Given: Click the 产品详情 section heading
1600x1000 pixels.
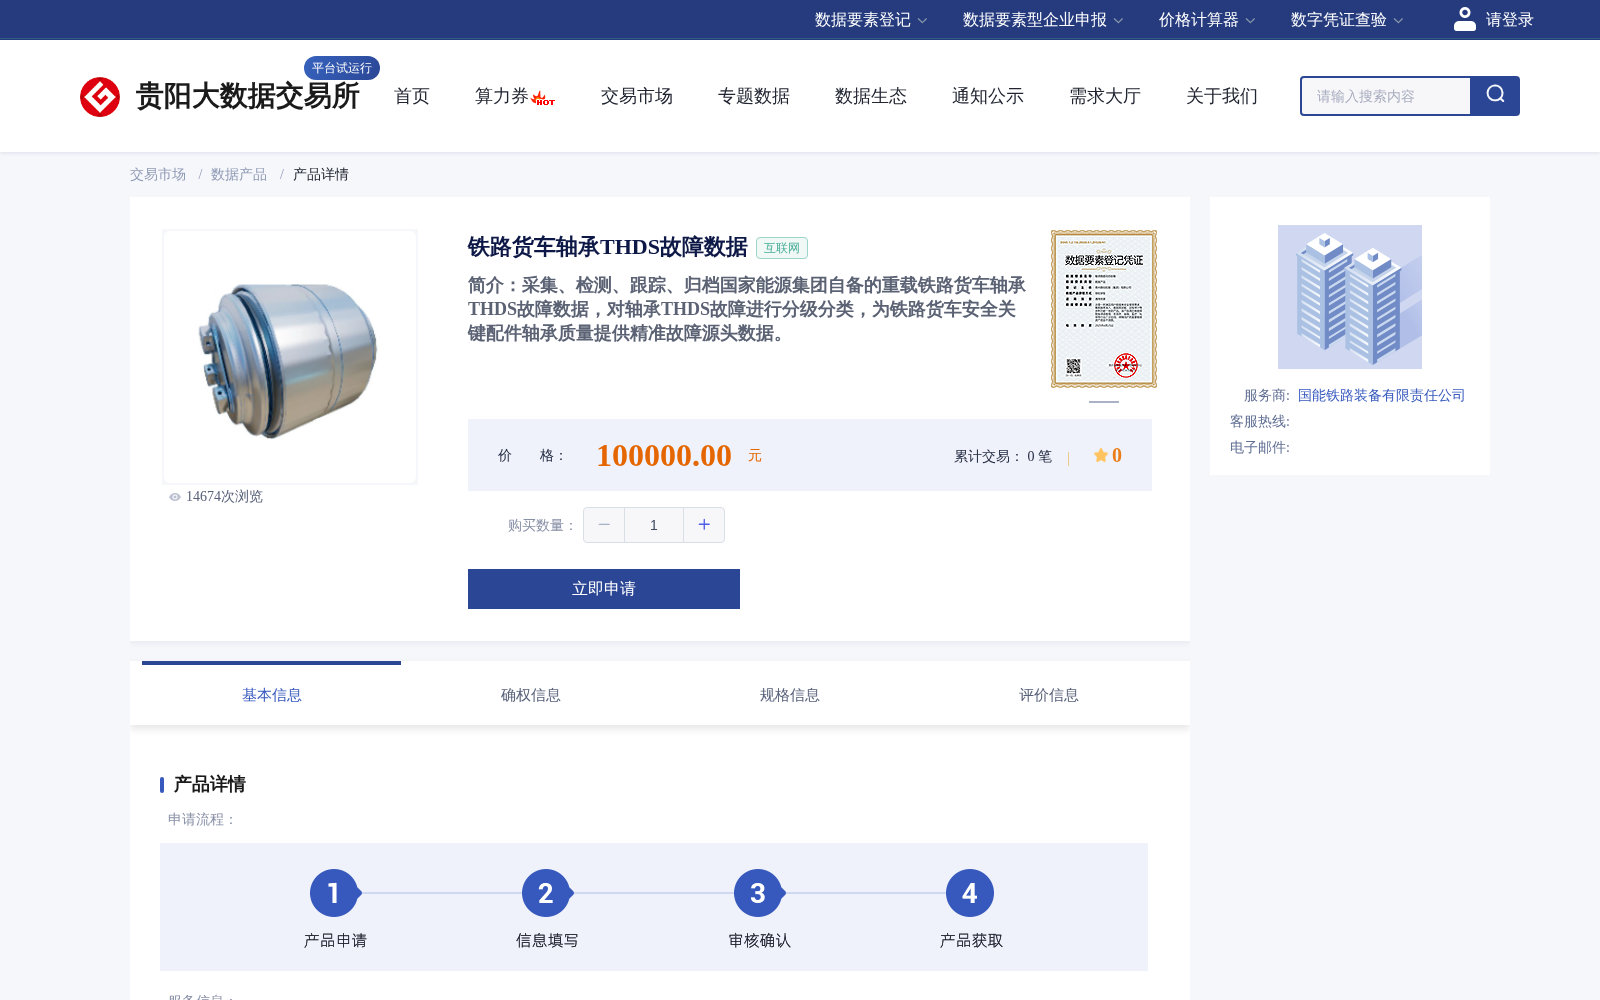Looking at the screenshot, I should click(x=210, y=784).
